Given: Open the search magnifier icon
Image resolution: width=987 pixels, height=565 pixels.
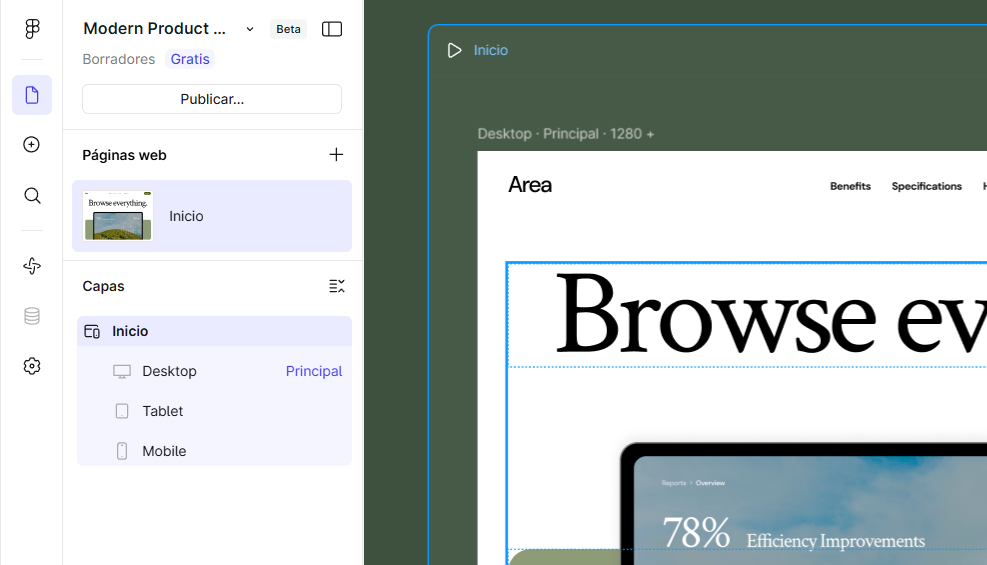Looking at the screenshot, I should (x=32, y=195).
